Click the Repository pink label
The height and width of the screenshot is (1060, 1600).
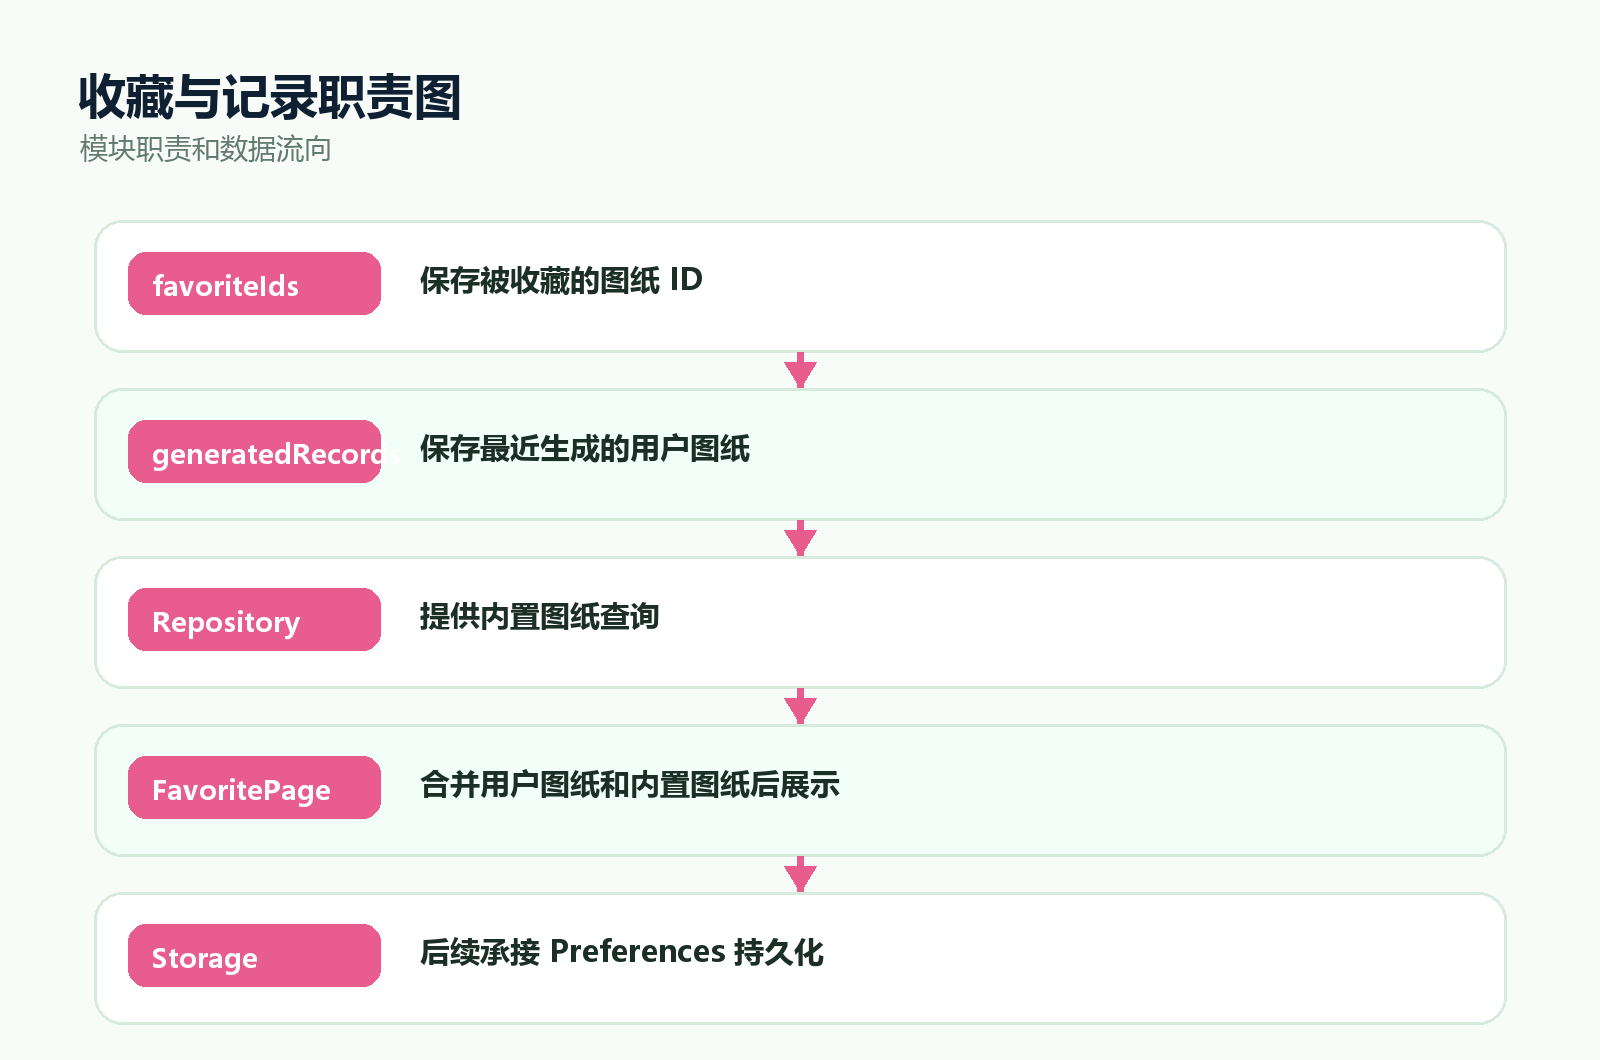[x=254, y=620]
